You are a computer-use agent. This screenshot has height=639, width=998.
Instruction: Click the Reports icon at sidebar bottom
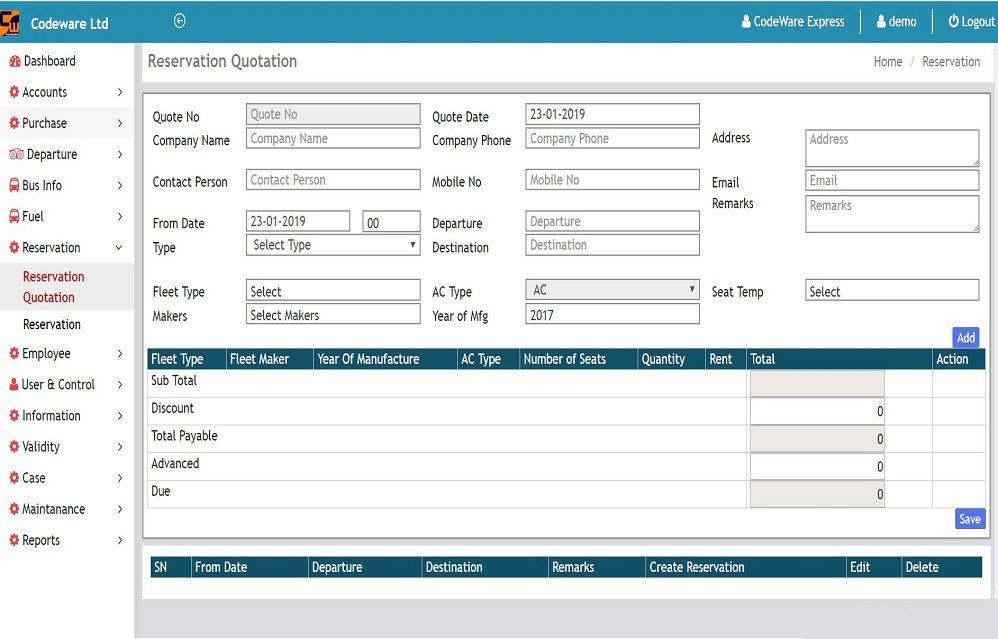coord(14,540)
